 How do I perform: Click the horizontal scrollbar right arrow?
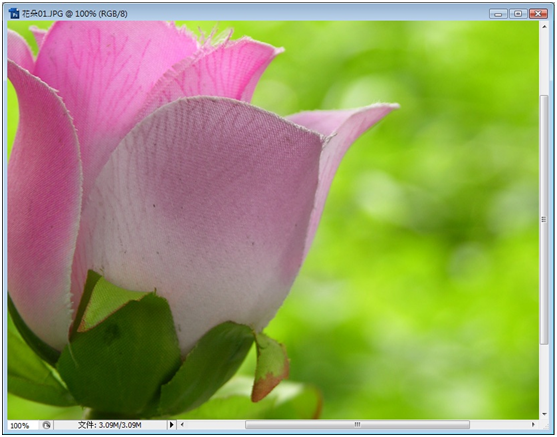[533, 425]
